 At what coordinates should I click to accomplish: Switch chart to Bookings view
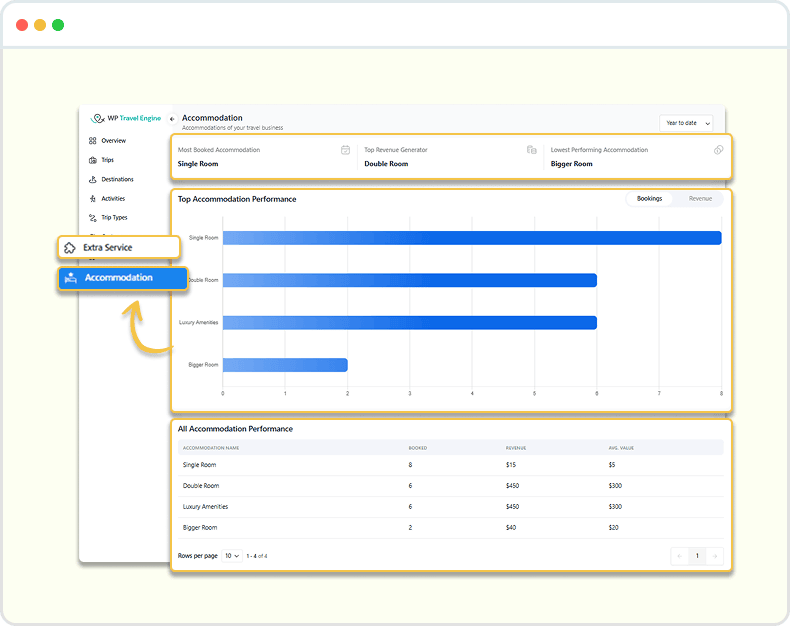pyautogui.click(x=649, y=199)
